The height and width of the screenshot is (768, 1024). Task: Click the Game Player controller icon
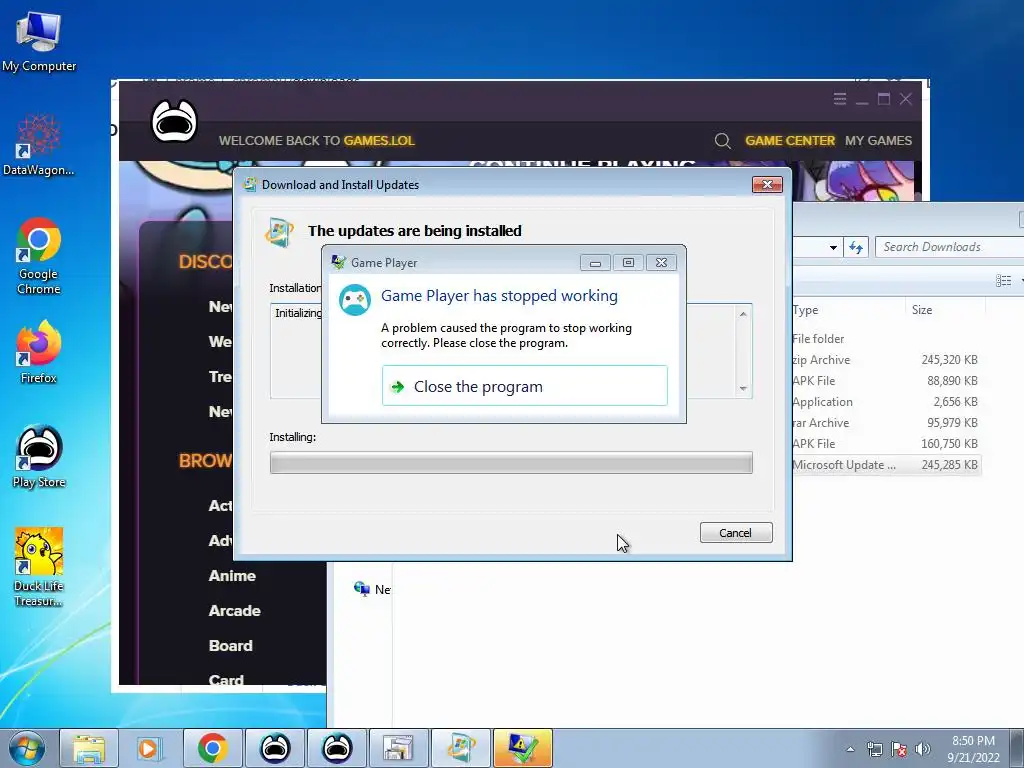point(355,300)
